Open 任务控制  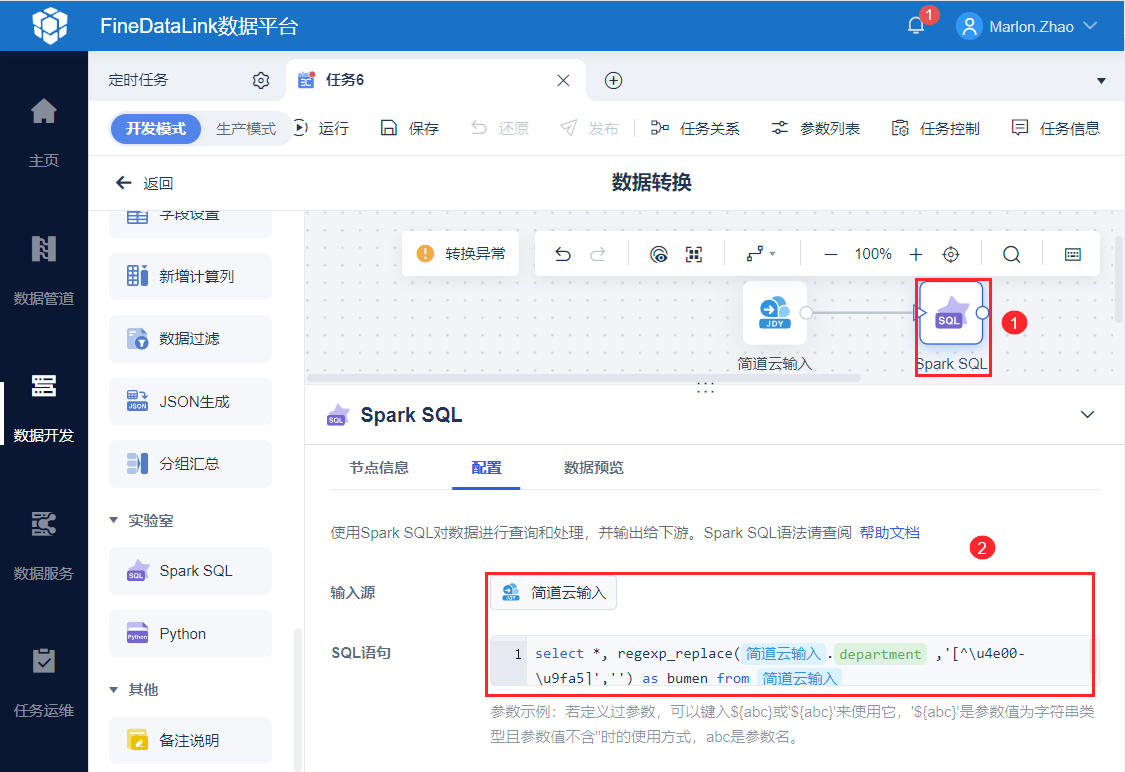click(x=936, y=128)
